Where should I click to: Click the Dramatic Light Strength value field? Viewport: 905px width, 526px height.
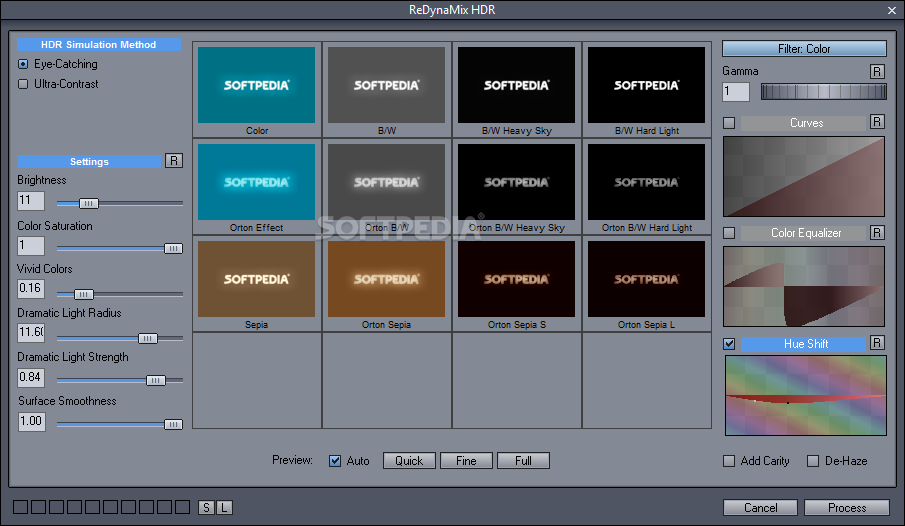click(x=31, y=378)
